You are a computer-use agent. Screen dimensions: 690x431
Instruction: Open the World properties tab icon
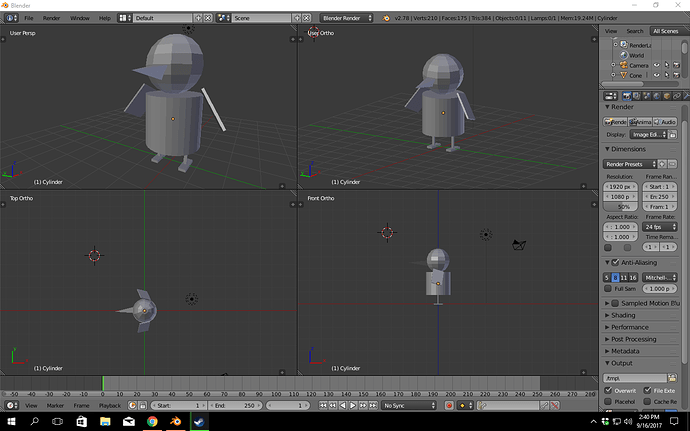[x=657, y=96]
